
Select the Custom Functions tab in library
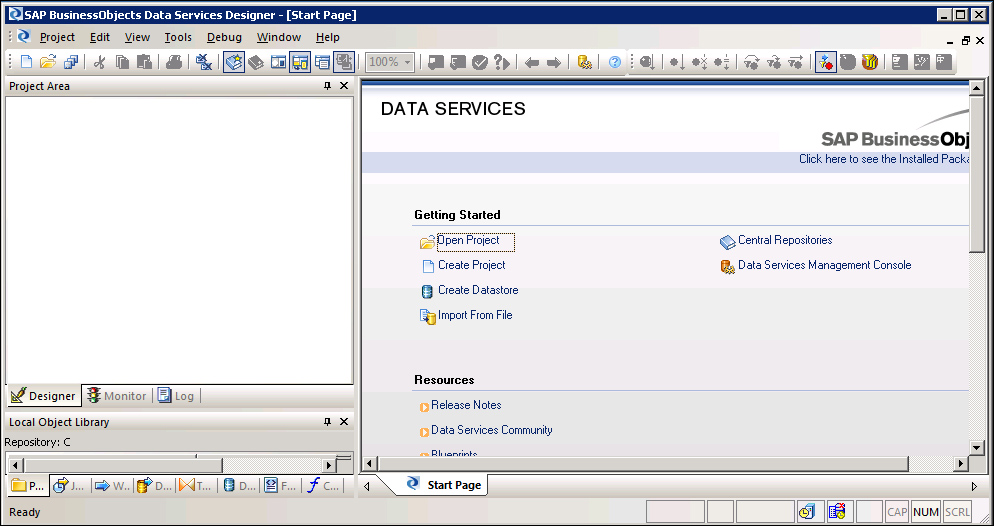pyautogui.click(x=323, y=486)
